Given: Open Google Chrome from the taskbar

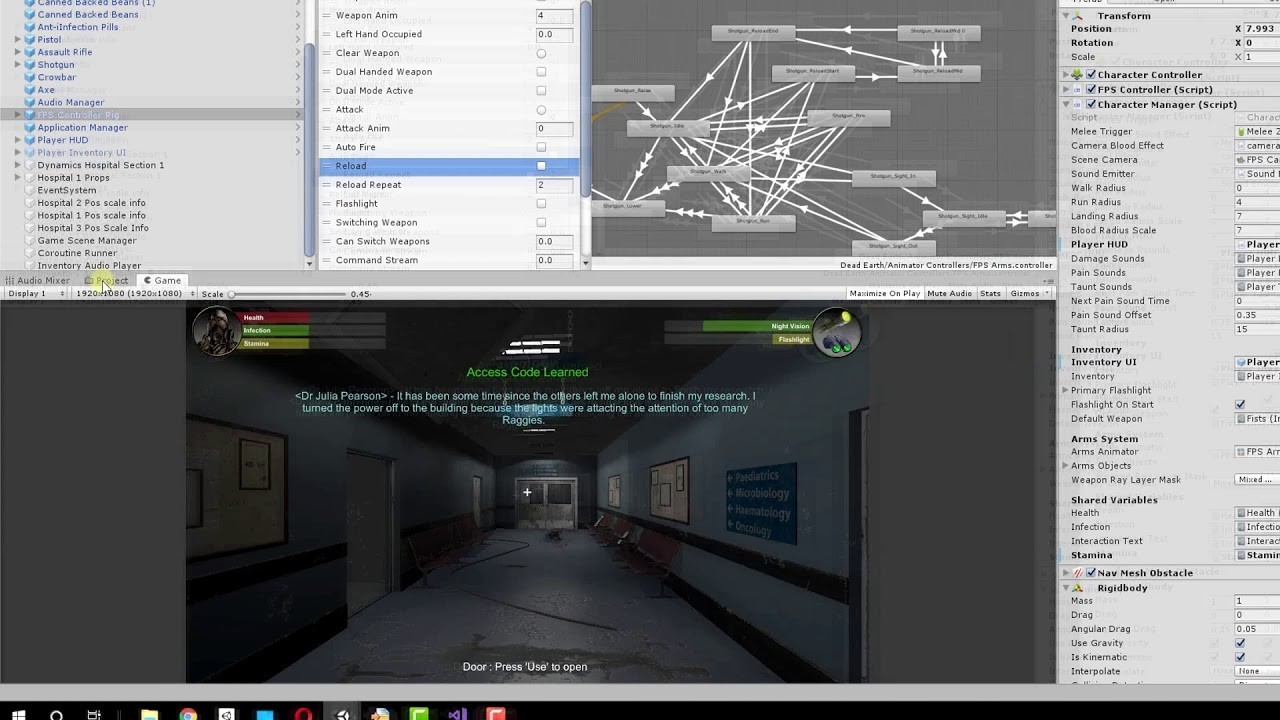Looking at the screenshot, I should pos(188,714).
